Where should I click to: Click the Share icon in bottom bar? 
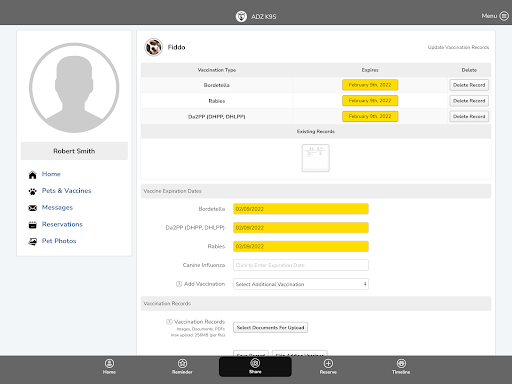click(255, 363)
